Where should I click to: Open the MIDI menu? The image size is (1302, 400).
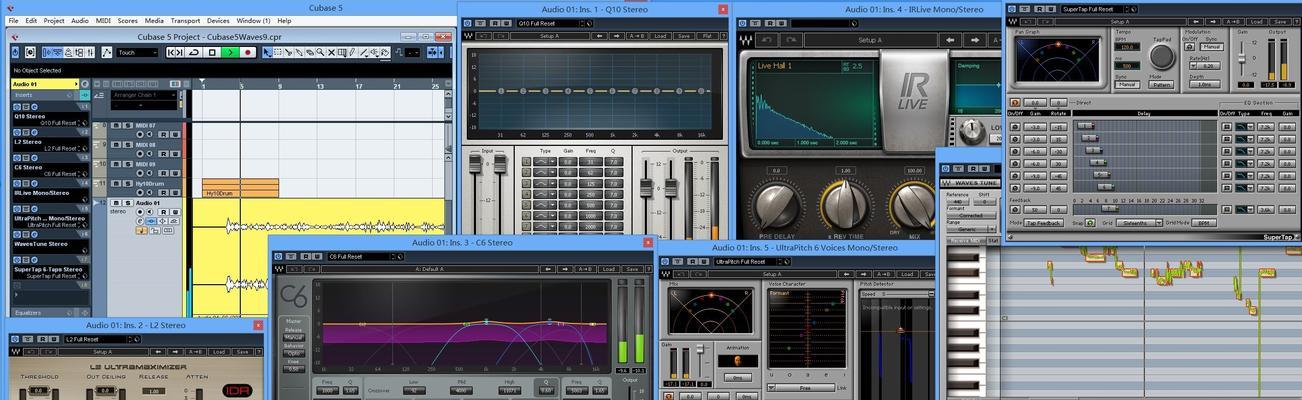(104, 20)
